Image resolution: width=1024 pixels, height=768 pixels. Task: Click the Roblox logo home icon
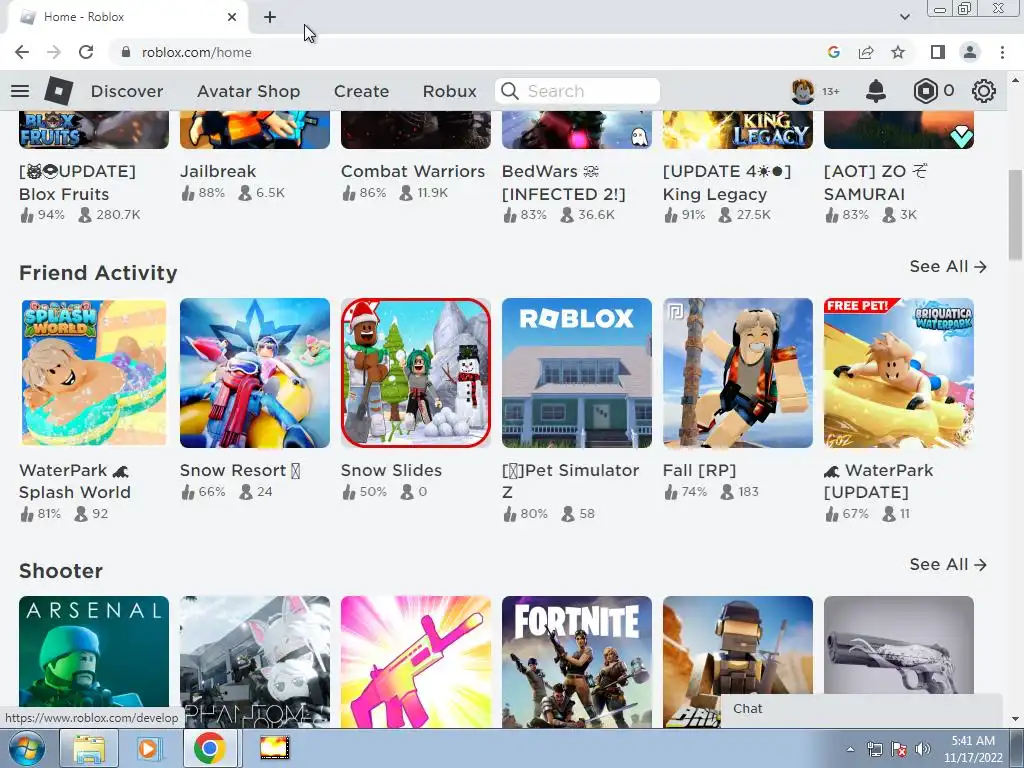click(58, 90)
